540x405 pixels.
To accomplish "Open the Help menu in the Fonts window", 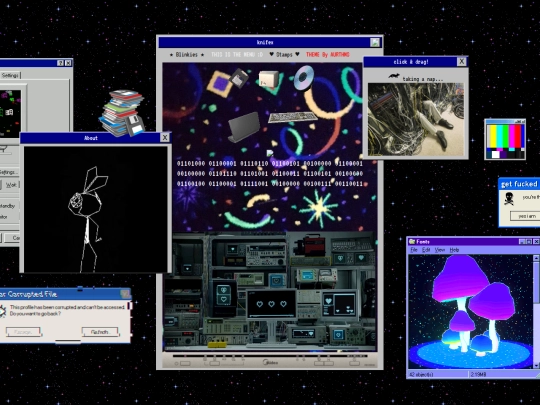I will click(x=454, y=250).
